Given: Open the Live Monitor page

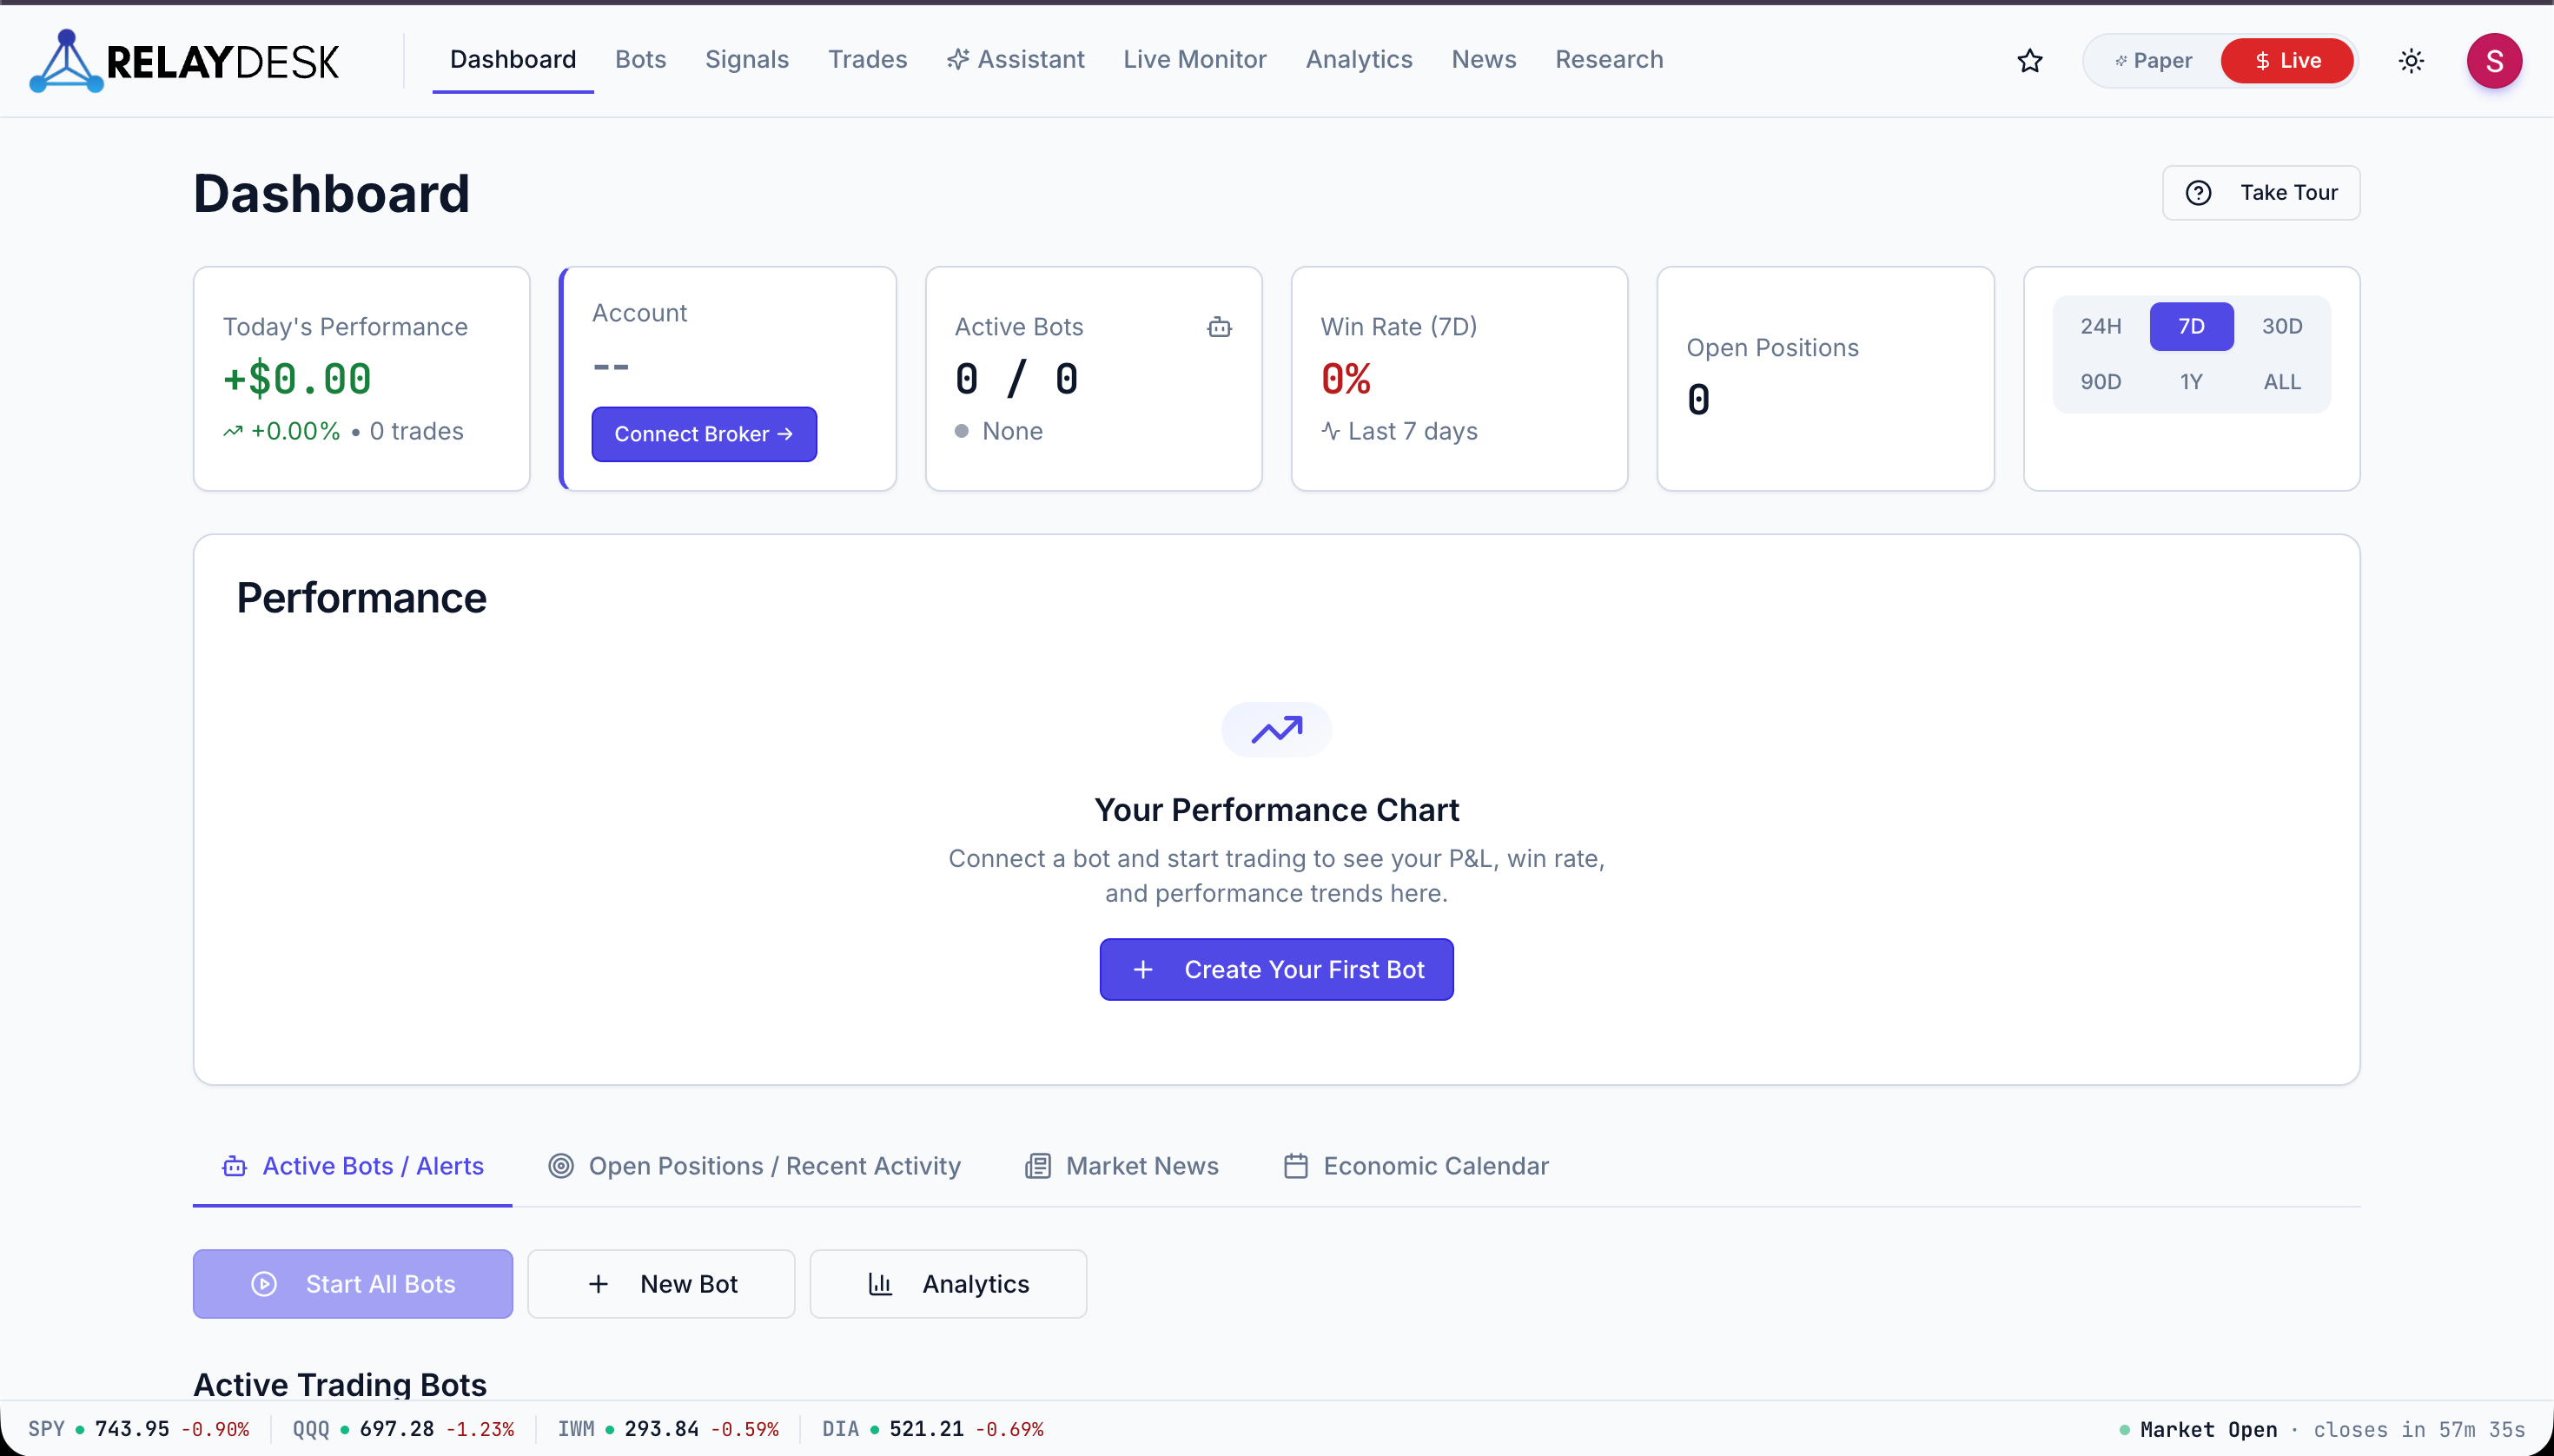Looking at the screenshot, I should point(1194,60).
